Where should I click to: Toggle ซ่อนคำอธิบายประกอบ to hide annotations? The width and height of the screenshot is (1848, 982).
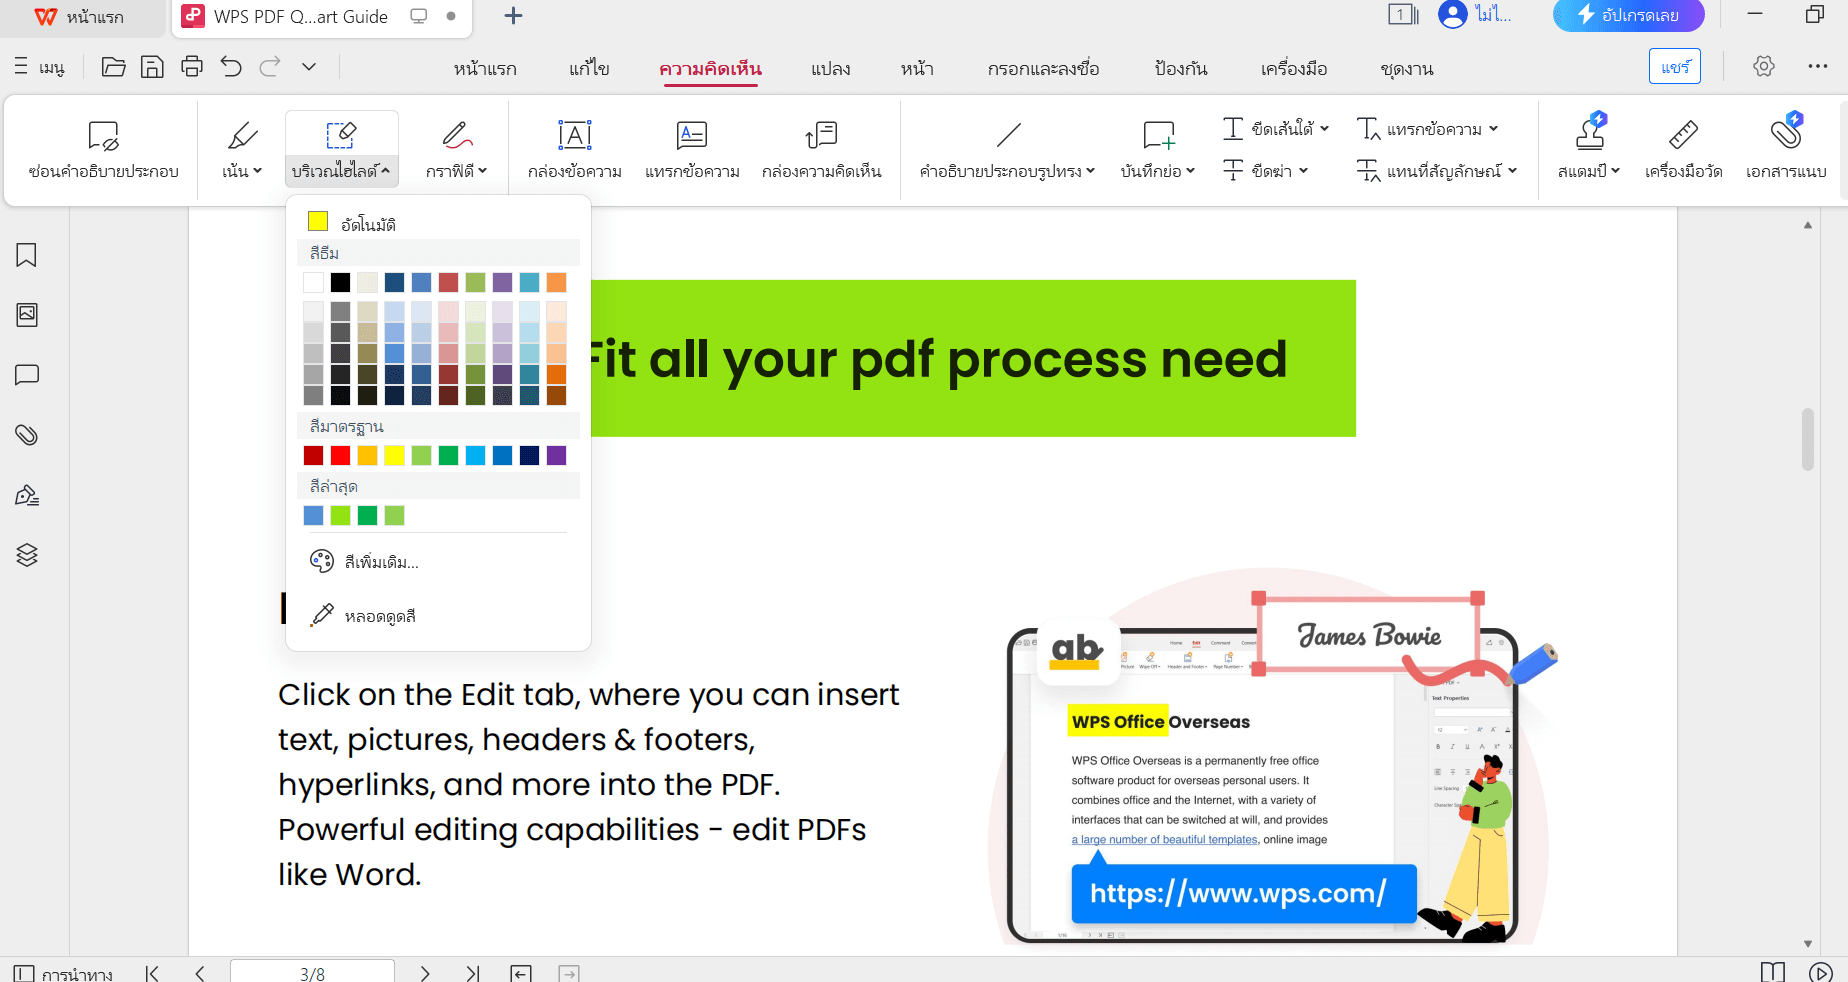point(103,150)
